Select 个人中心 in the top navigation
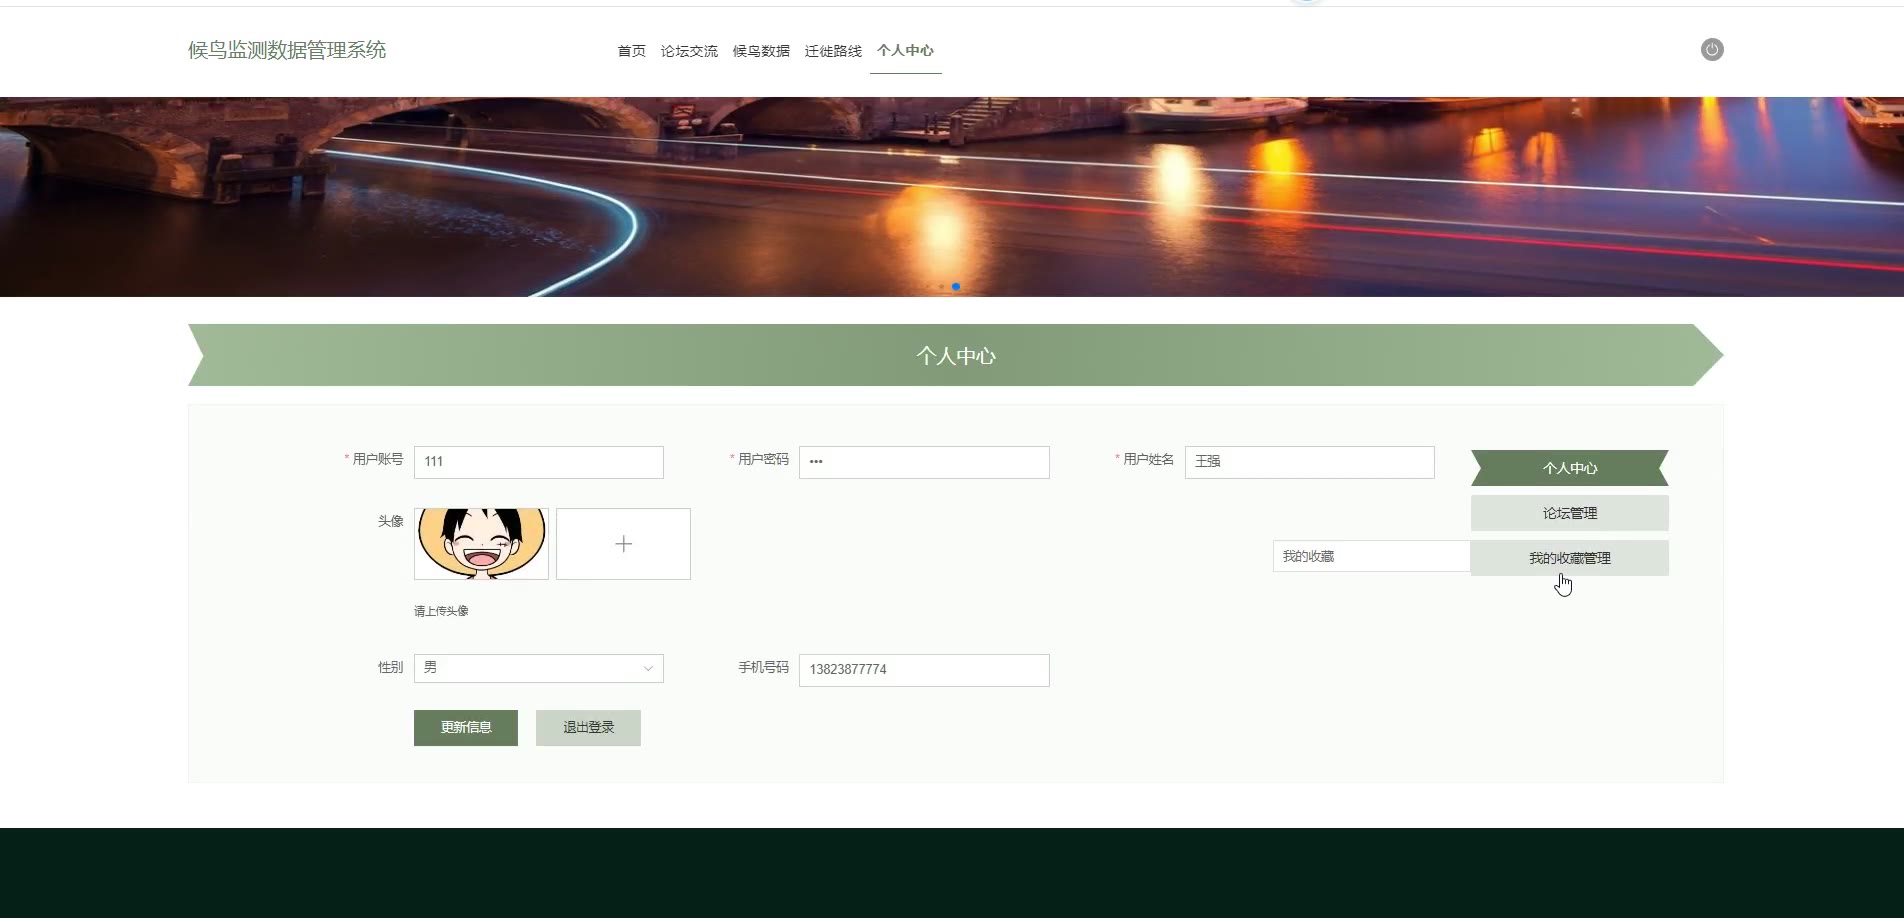 tap(905, 51)
